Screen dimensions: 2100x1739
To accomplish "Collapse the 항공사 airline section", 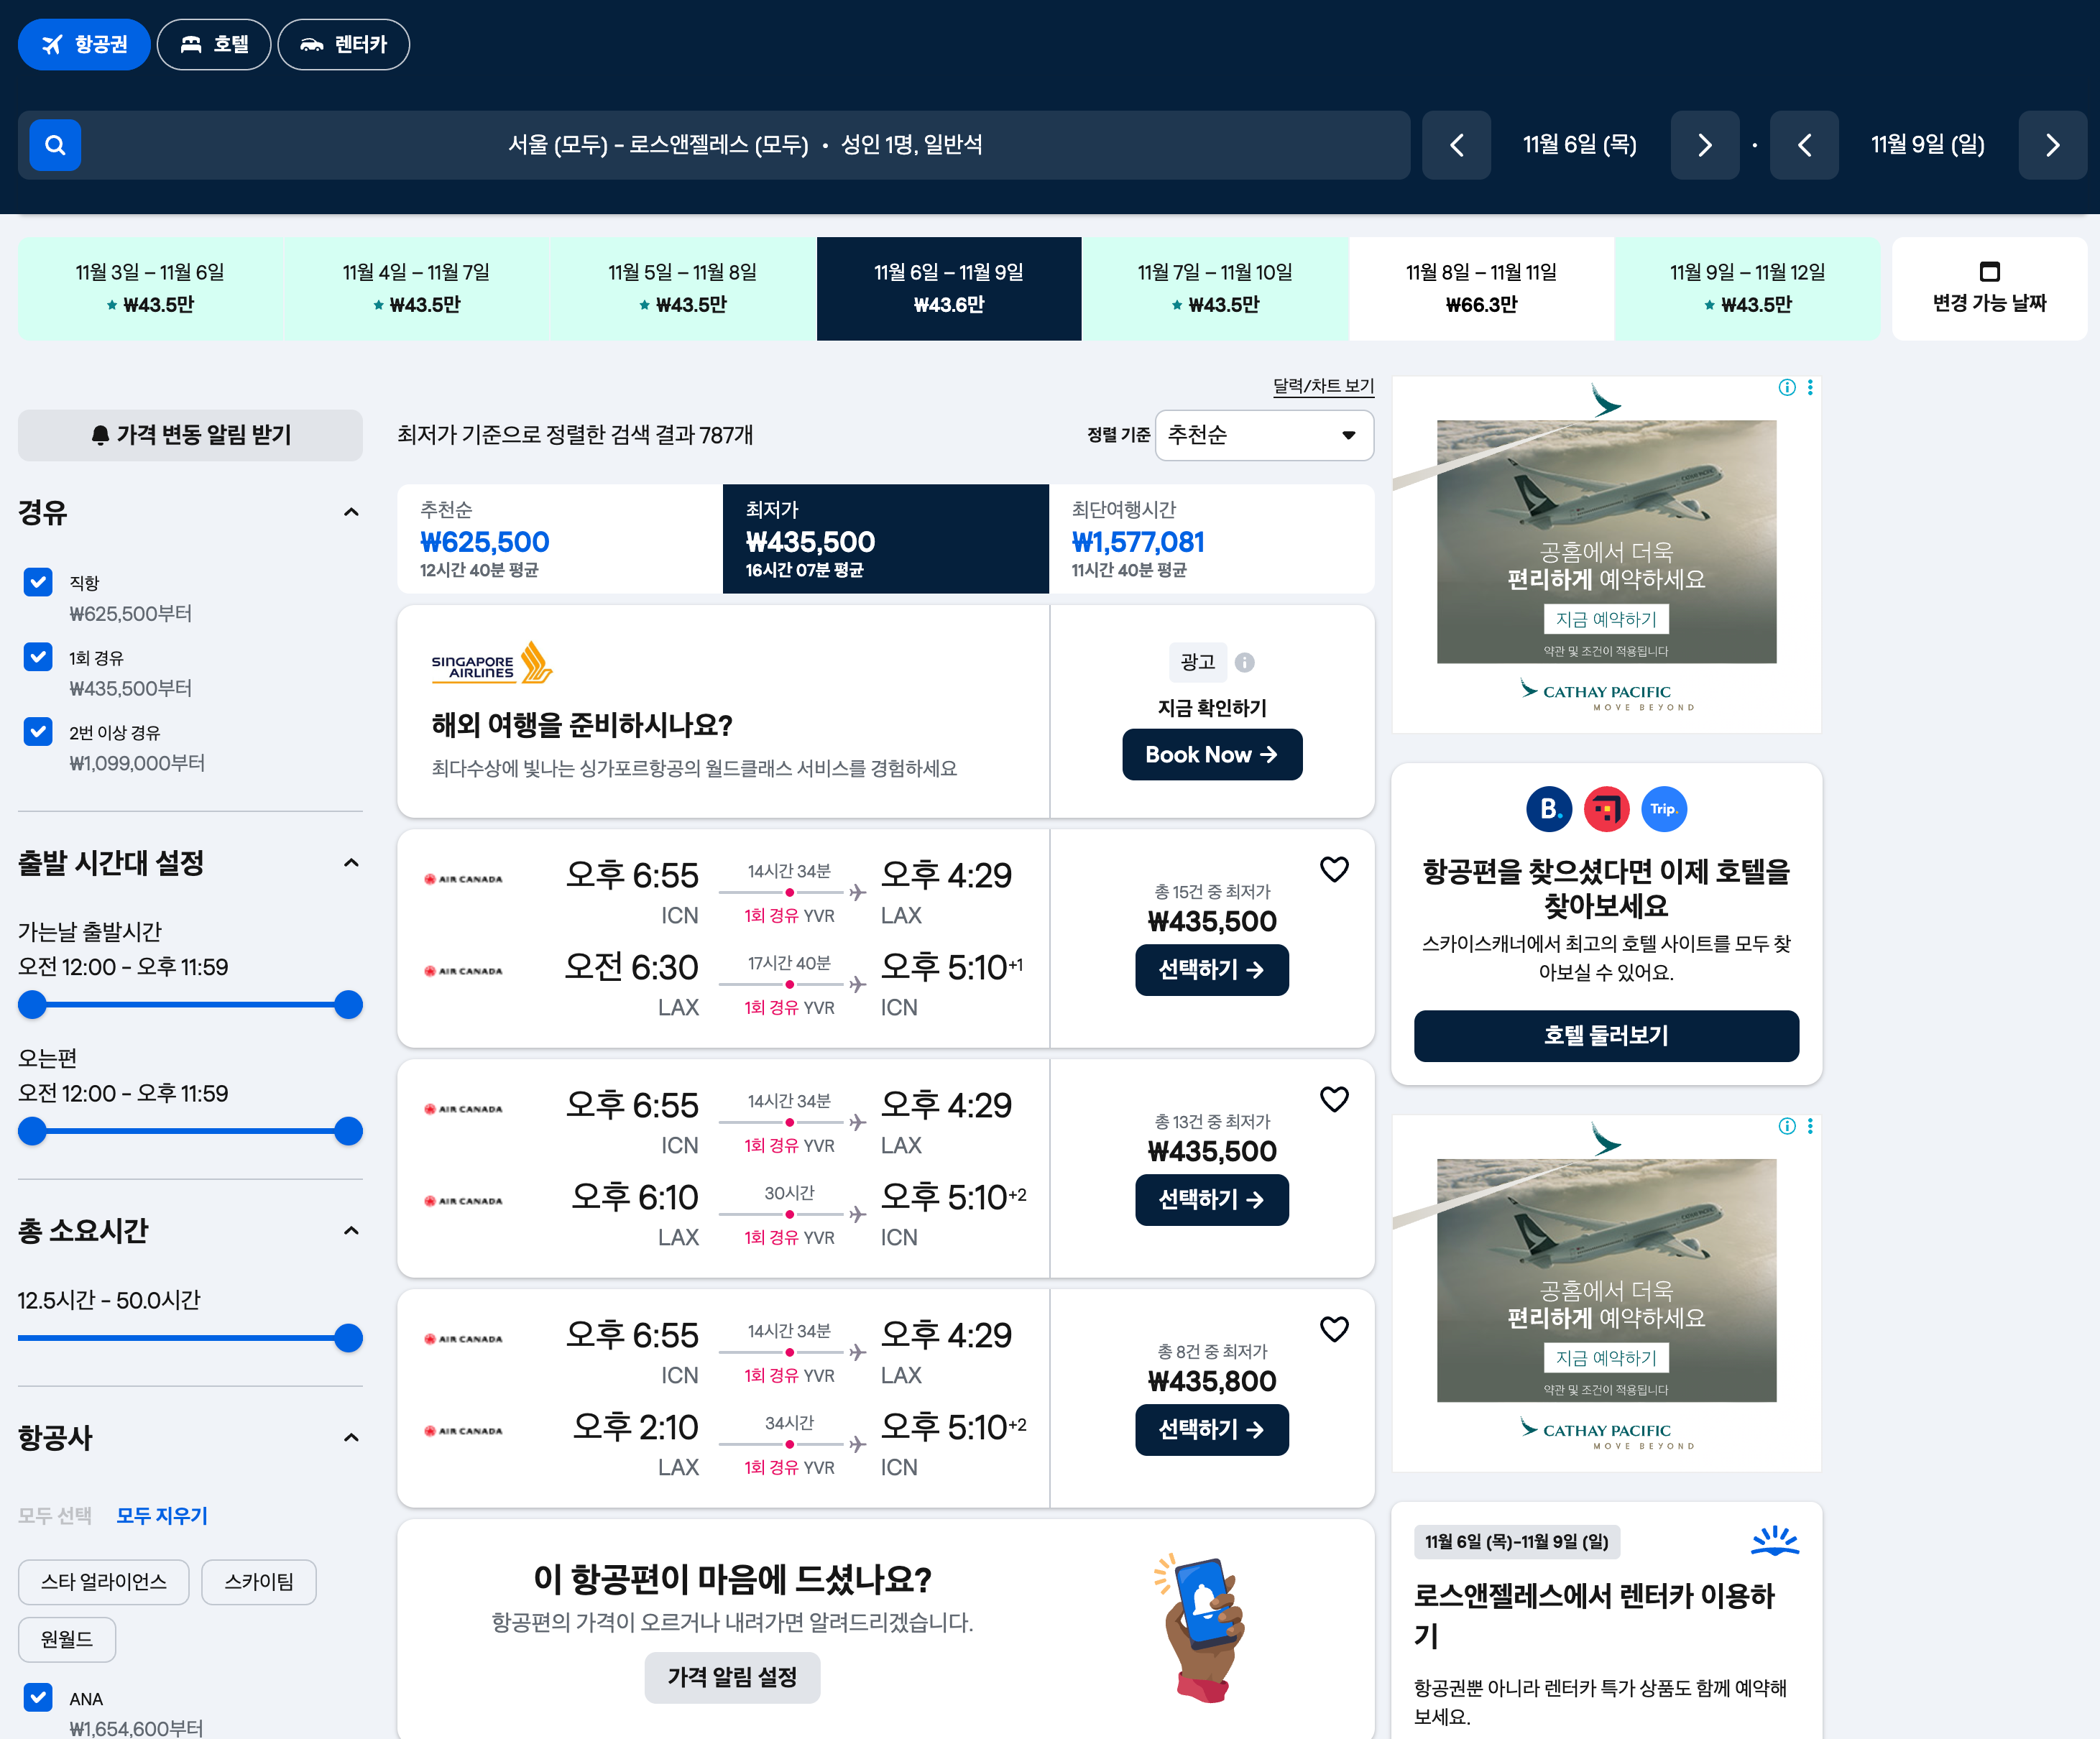I will (351, 1437).
